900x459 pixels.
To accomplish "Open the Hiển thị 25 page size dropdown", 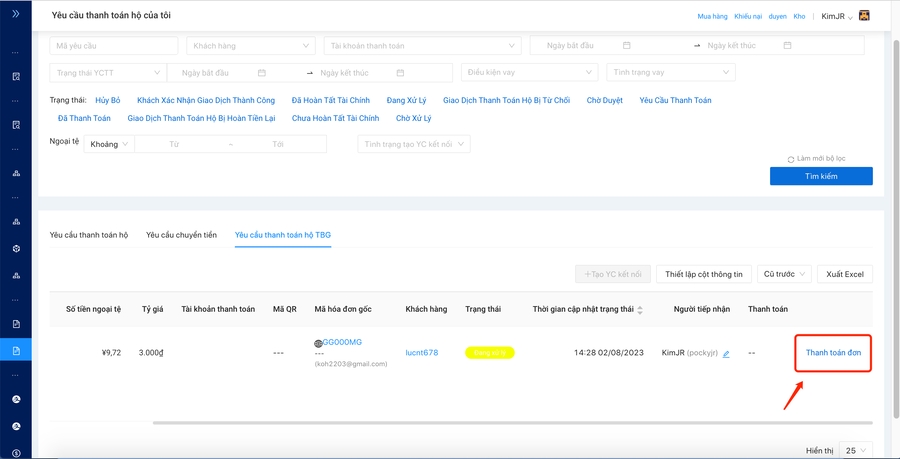I will click(x=855, y=451).
